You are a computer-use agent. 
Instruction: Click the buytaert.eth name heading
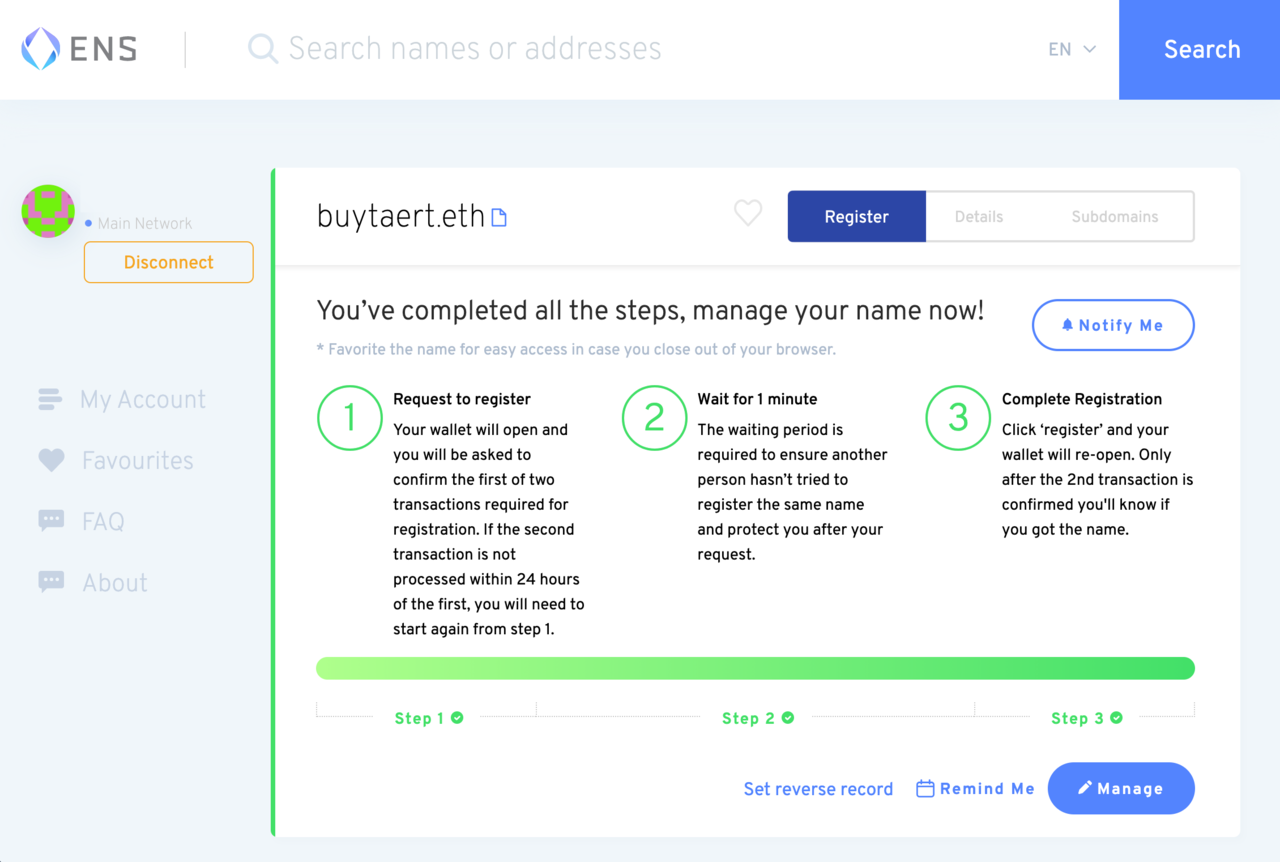(x=401, y=216)
